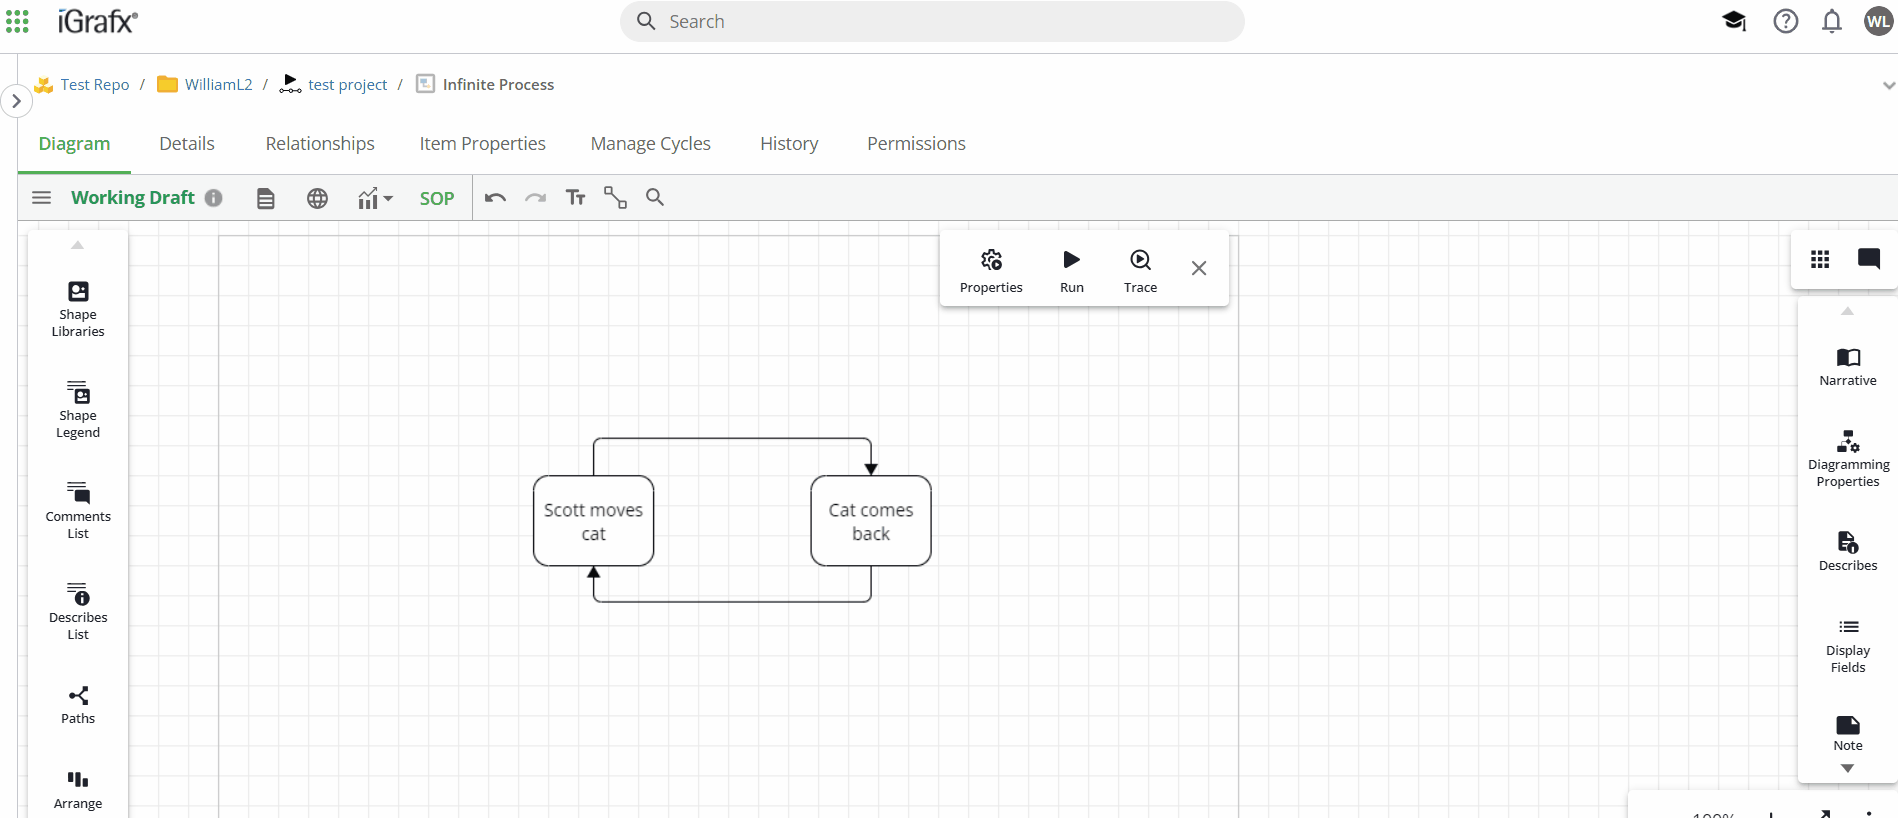
Task: Open the notifications bell
Action: click(x=1831, y=21)
